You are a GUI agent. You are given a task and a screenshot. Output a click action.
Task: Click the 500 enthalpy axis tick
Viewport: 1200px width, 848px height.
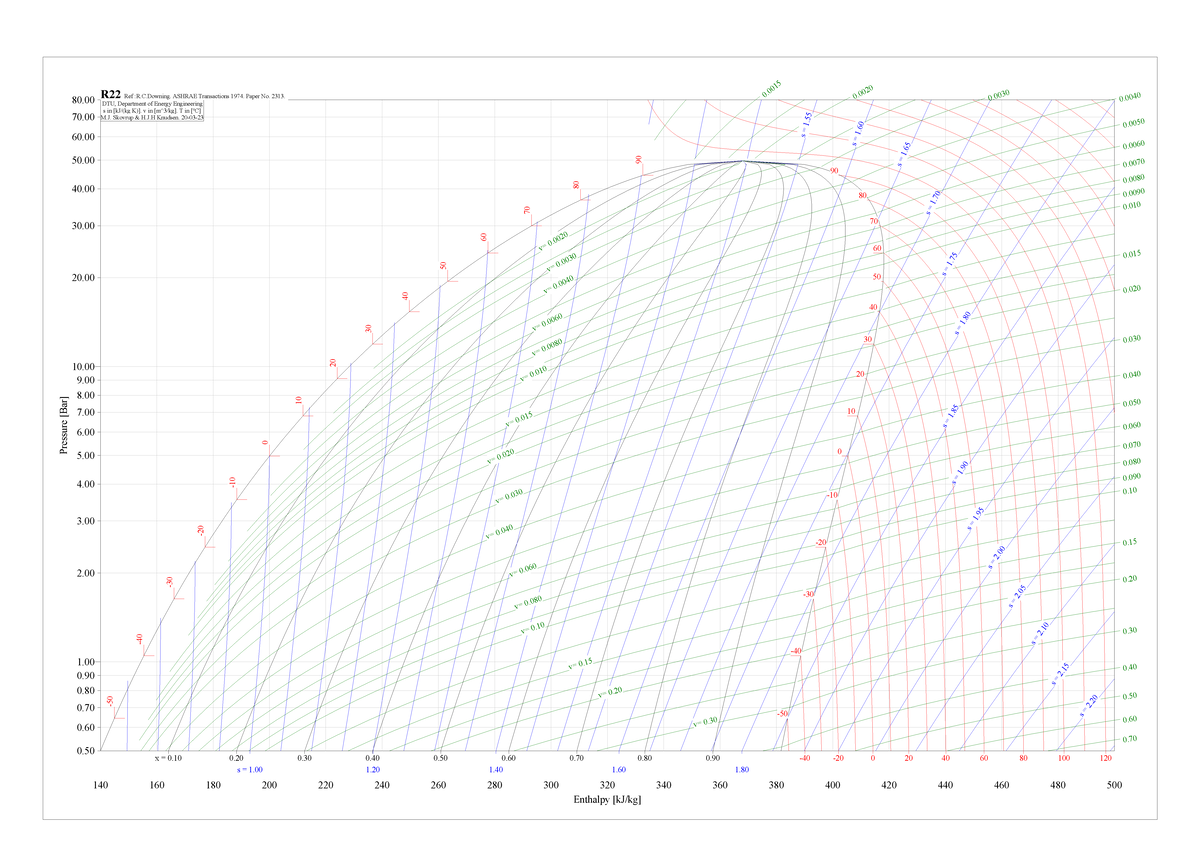1115,786
